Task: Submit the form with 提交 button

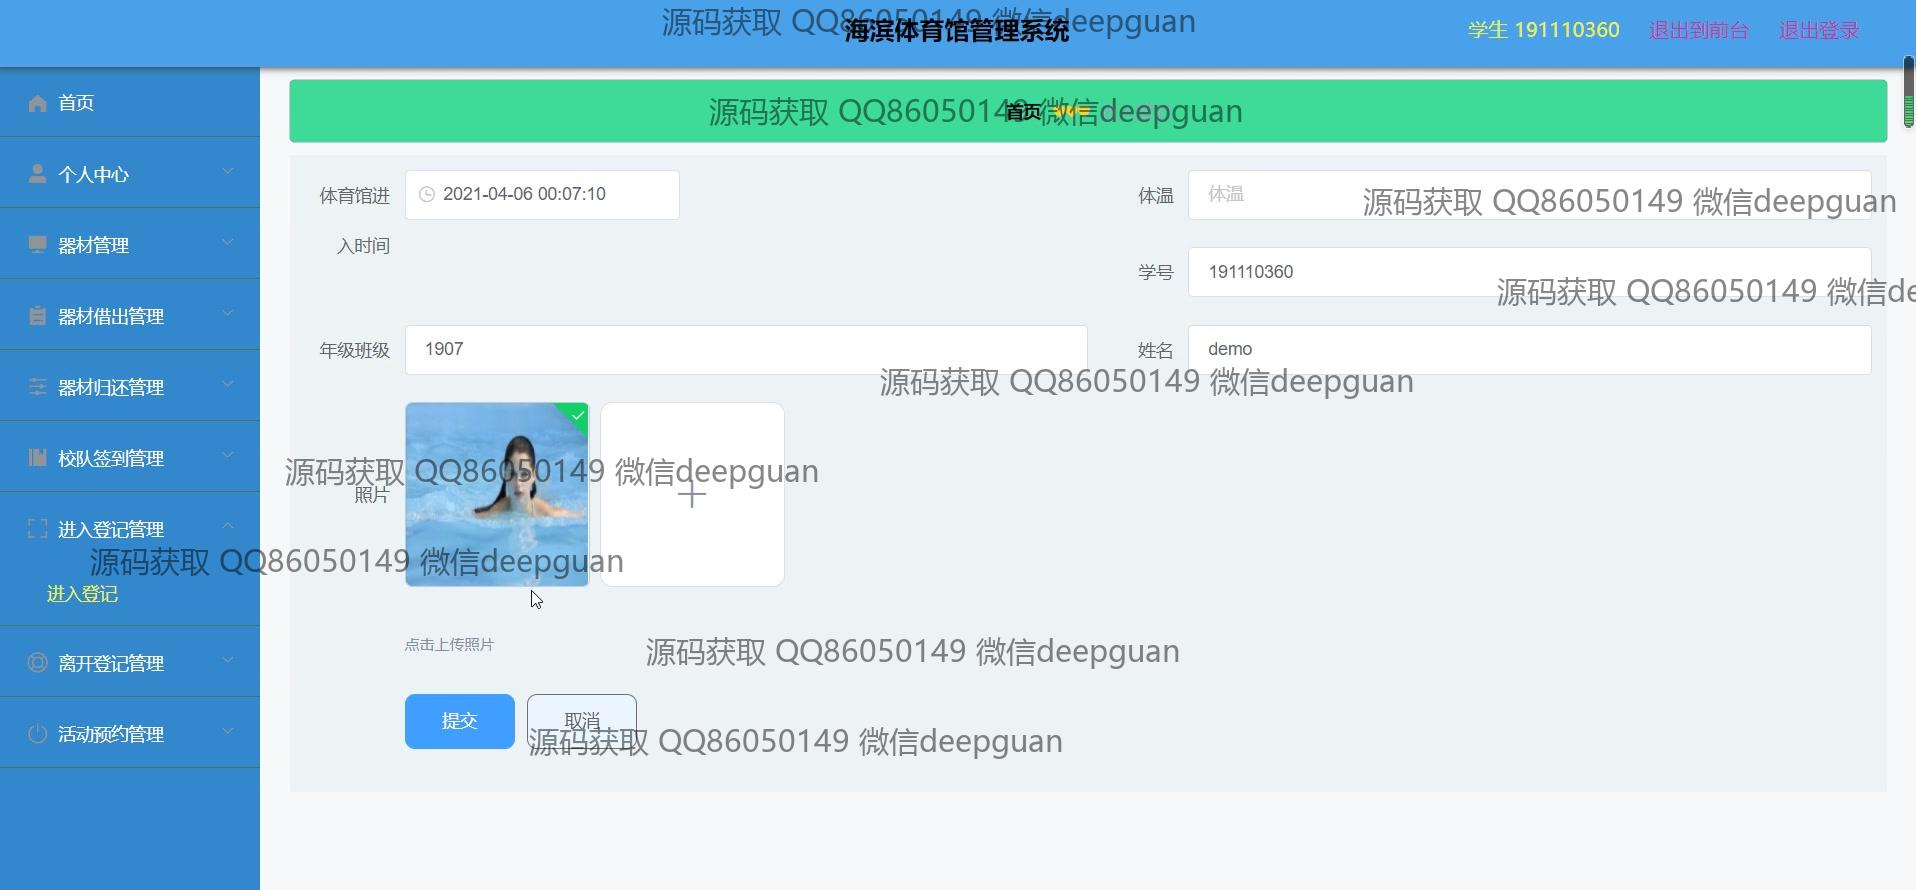Action: click(x=460, y=721)
